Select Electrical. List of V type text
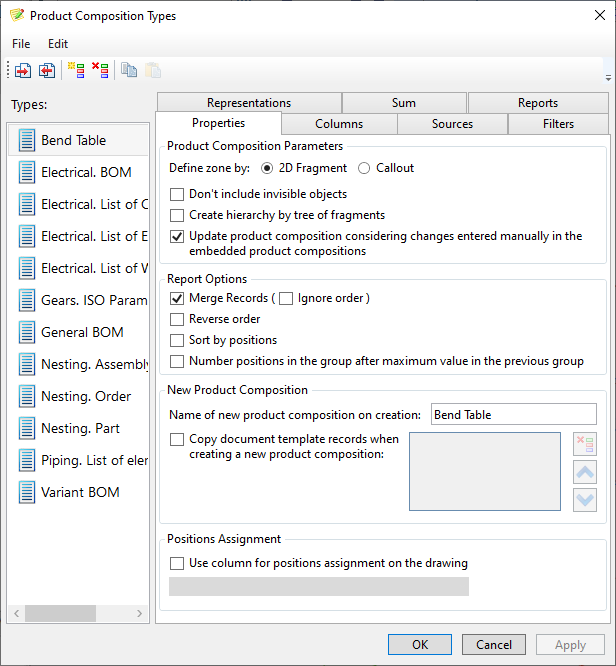This screenshot has width=616, height=666. tap(94, 268)
